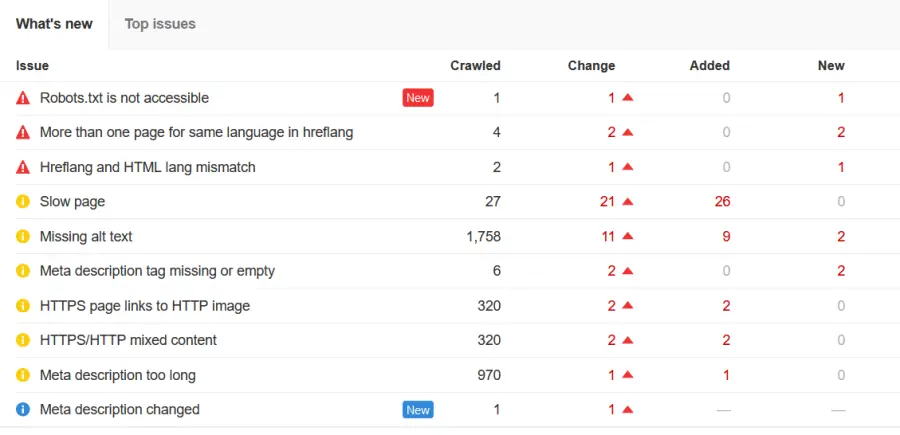900x435 pixels.
Task: Click error icon next to Hreflang and HTML lang mismatch
Action: [x=23, y=167]
